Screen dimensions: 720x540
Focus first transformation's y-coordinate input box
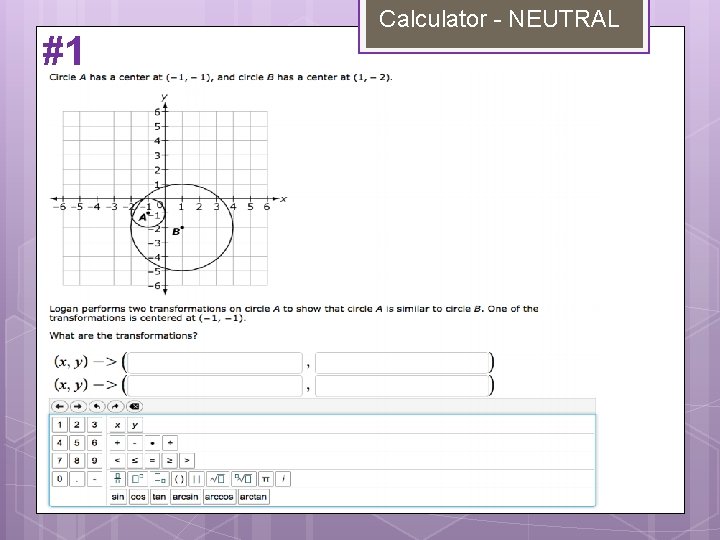pos(402,363)
